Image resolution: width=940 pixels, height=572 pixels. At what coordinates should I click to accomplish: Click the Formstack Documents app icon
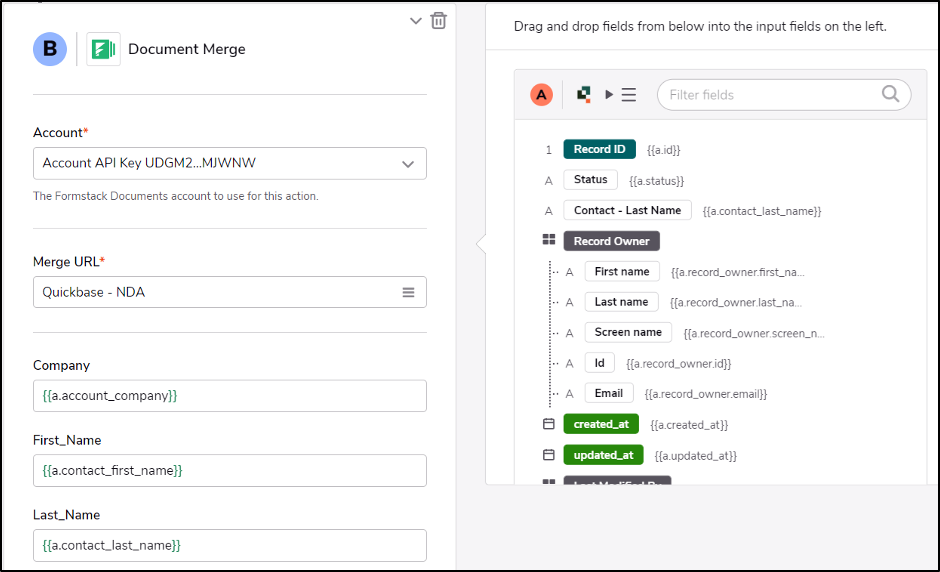point(103,49)
